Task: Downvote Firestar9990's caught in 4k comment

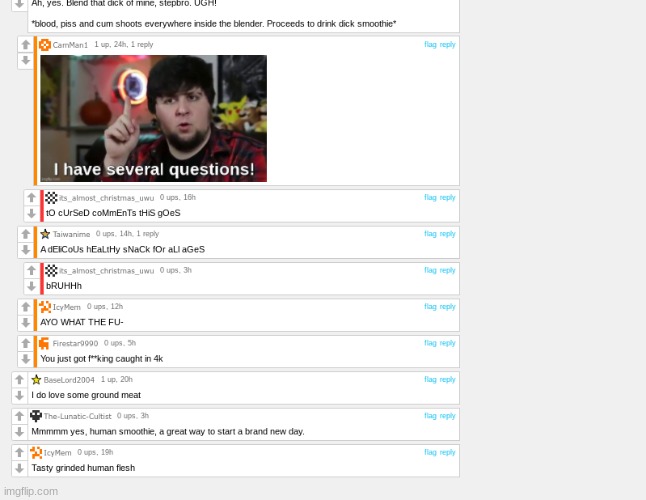Action: [26, 359]
